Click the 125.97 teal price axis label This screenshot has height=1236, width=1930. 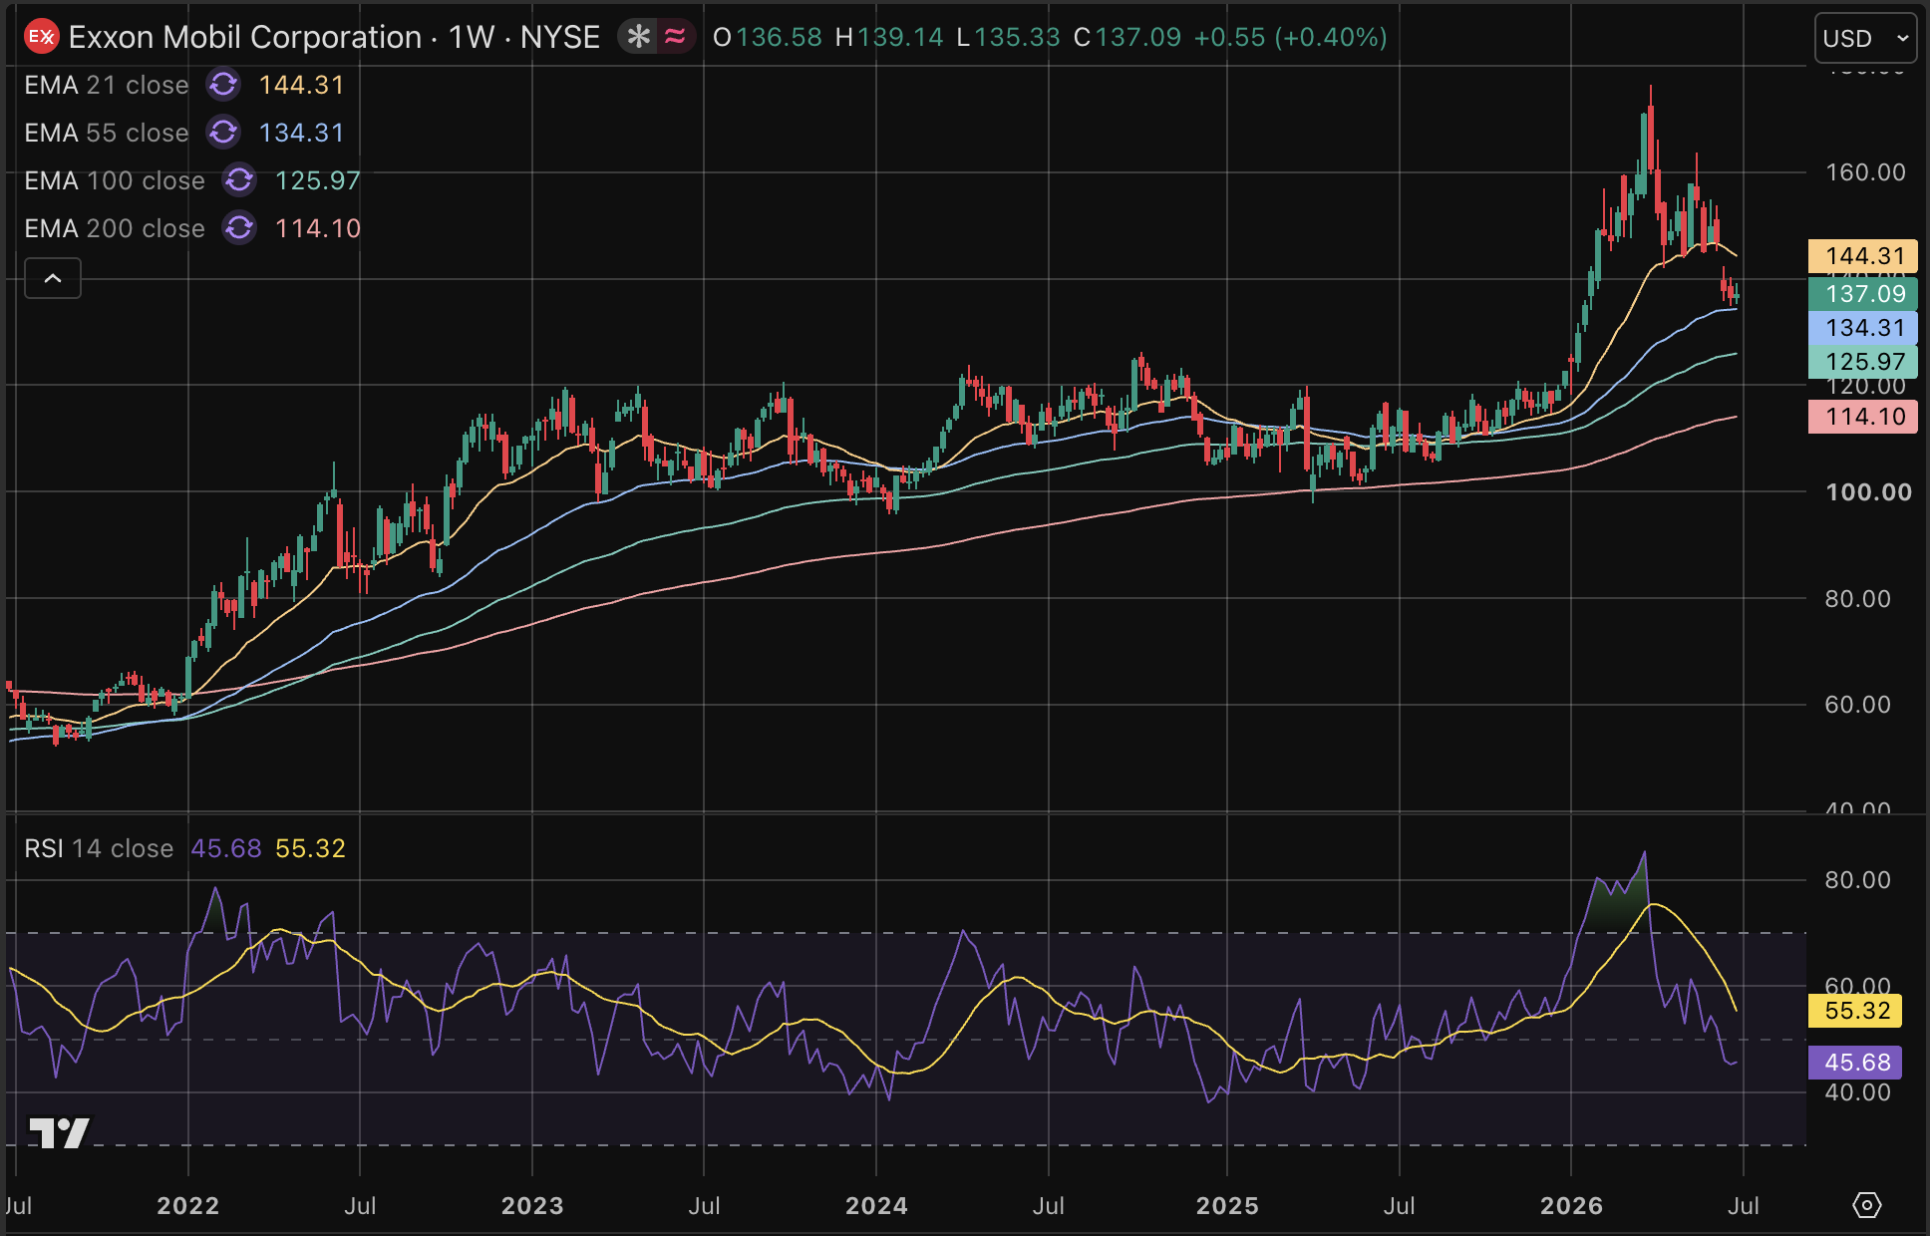[1863, 362]
